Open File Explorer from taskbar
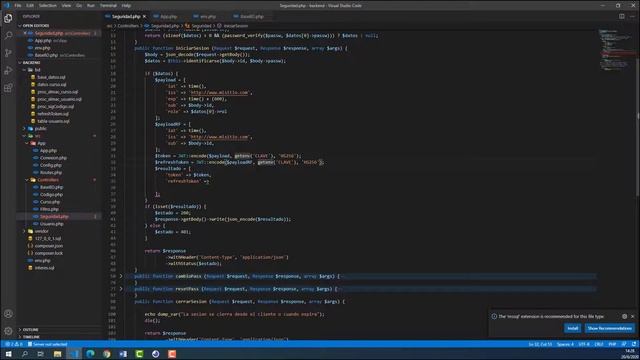640x360 pixels. (x=58, y=354)
